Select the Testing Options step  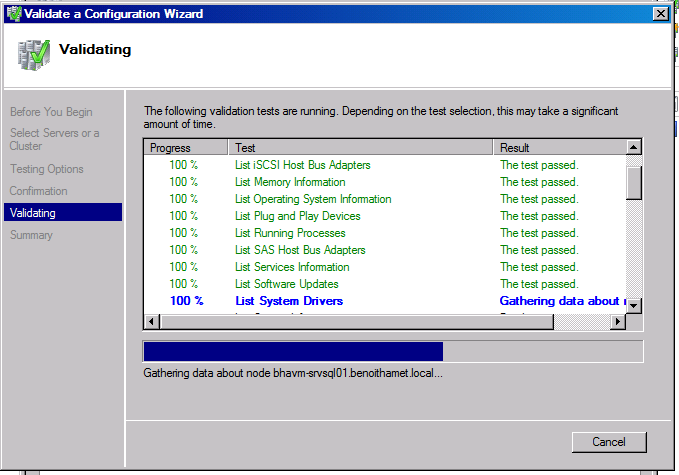tap(47, 169)
